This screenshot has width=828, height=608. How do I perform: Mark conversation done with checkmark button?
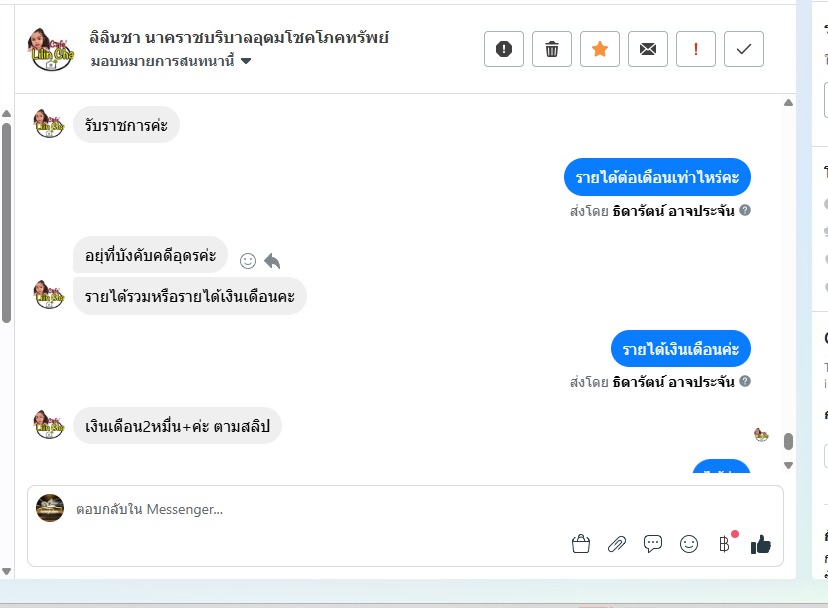tap(743, 49)
